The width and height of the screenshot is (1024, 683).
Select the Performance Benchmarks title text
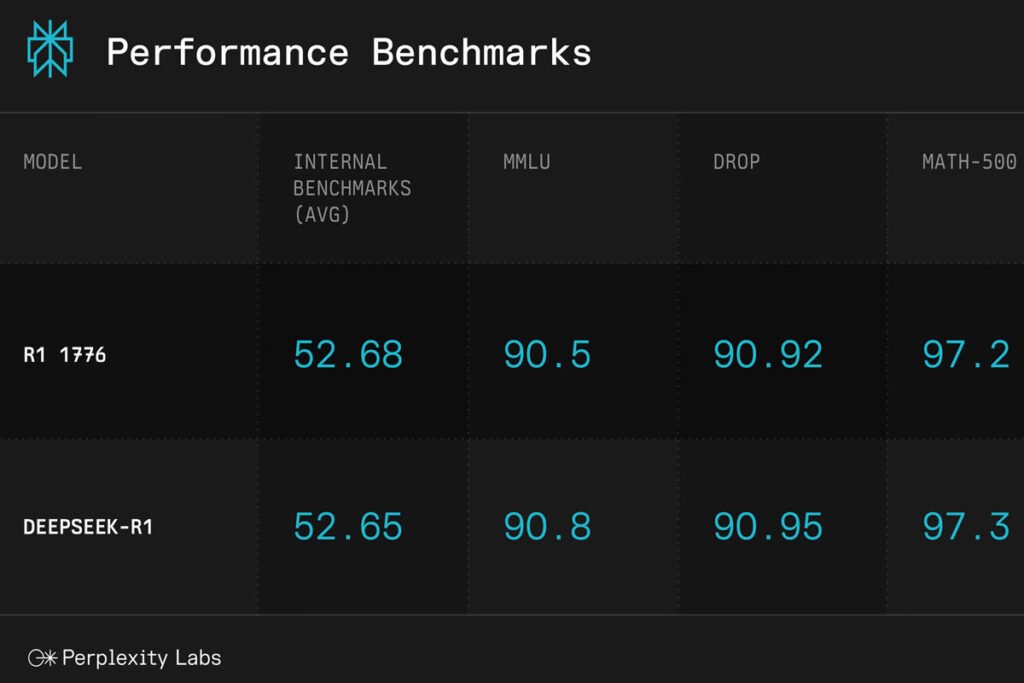[349, 52]
